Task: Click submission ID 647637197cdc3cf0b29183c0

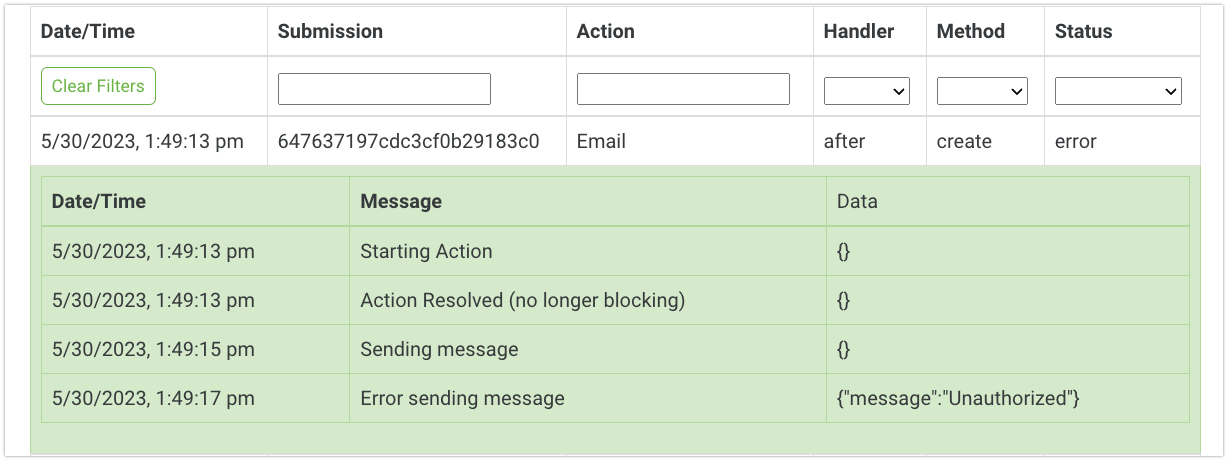Action: click(x=409, y=141)
